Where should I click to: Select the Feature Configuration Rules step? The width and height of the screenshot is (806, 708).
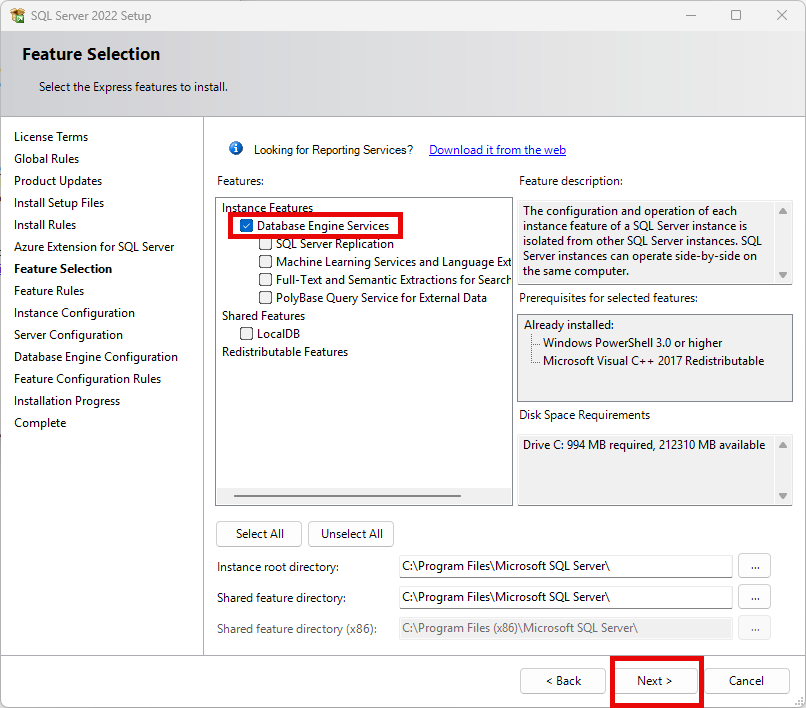pyautogui.click(x=87, y=379)
